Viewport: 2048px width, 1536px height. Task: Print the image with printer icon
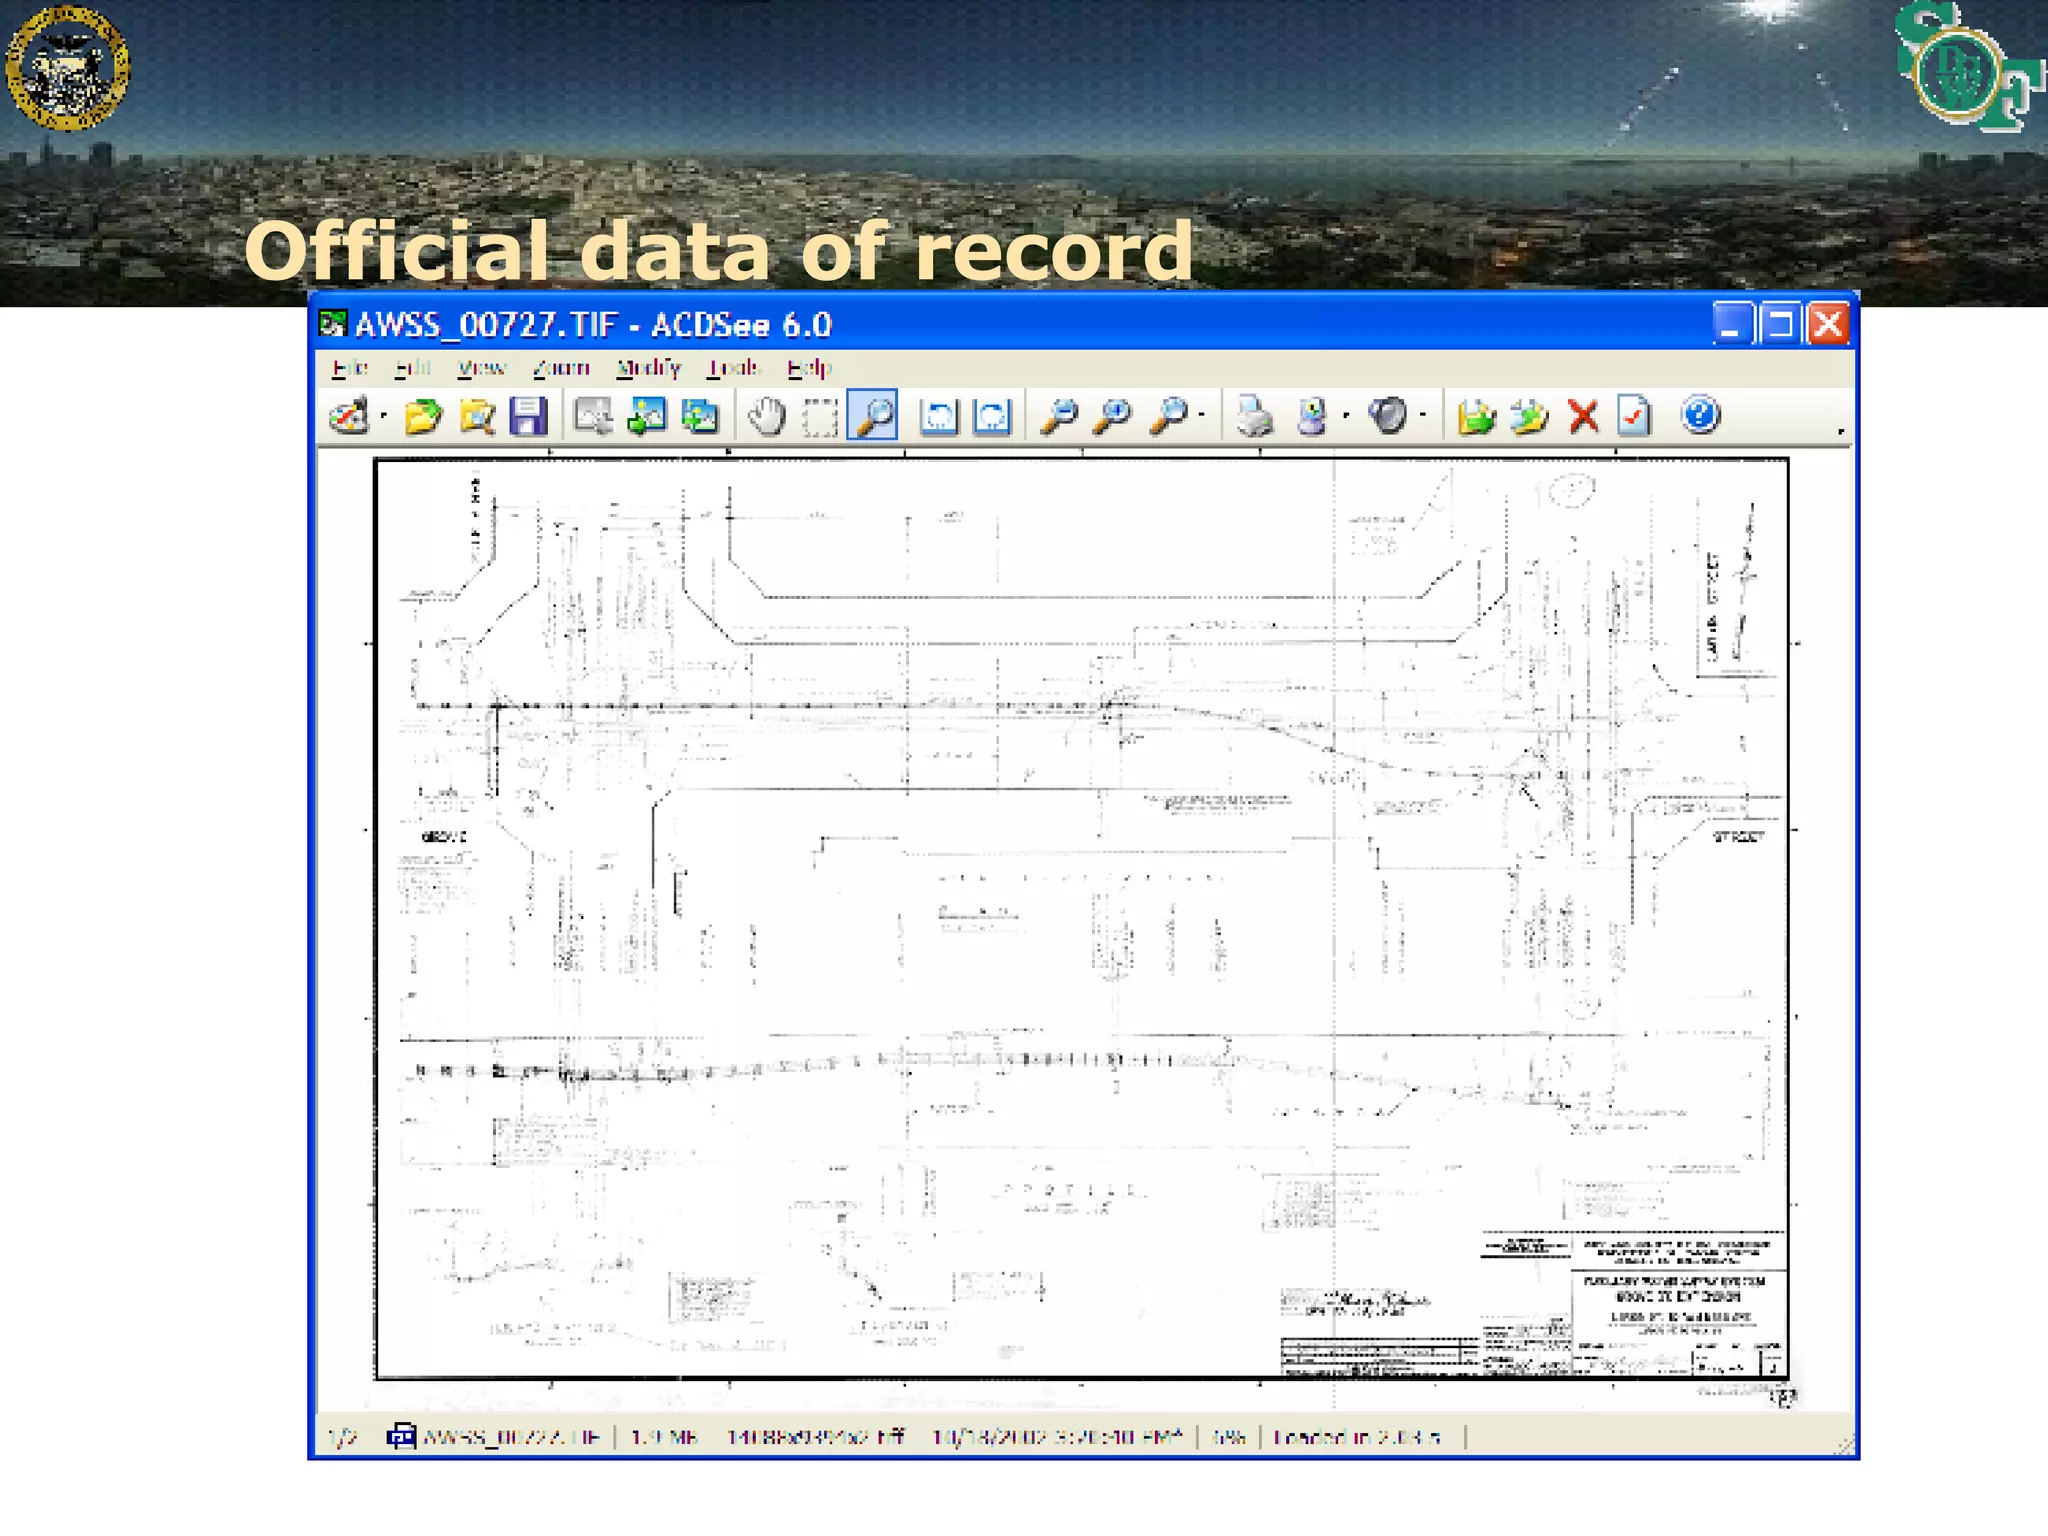1255,415
